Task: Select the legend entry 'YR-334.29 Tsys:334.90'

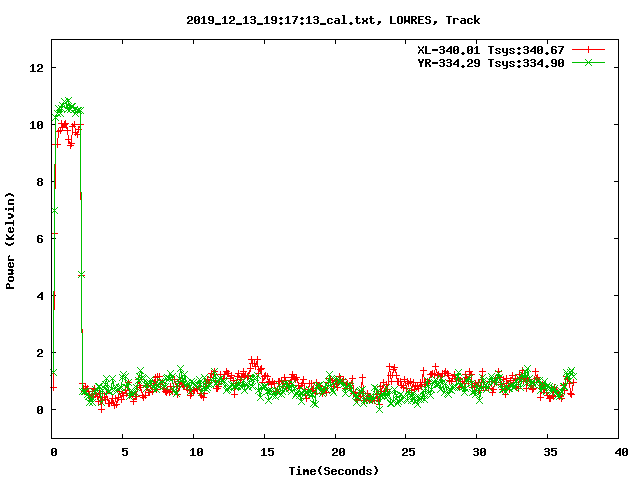Action: click(491, 63)
